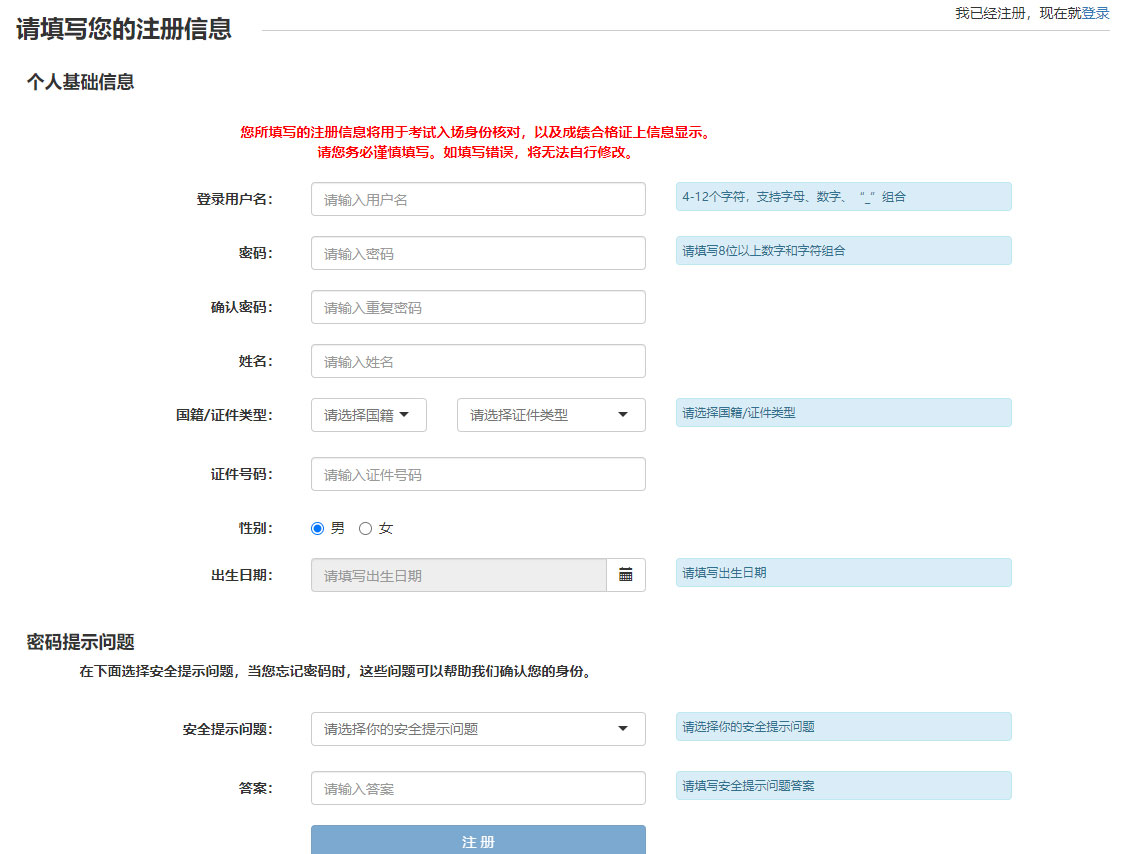Open the 请选择证件类型 dropdown
The height and width of the screenshot is (854, 1122).
(x=550, y=414)
